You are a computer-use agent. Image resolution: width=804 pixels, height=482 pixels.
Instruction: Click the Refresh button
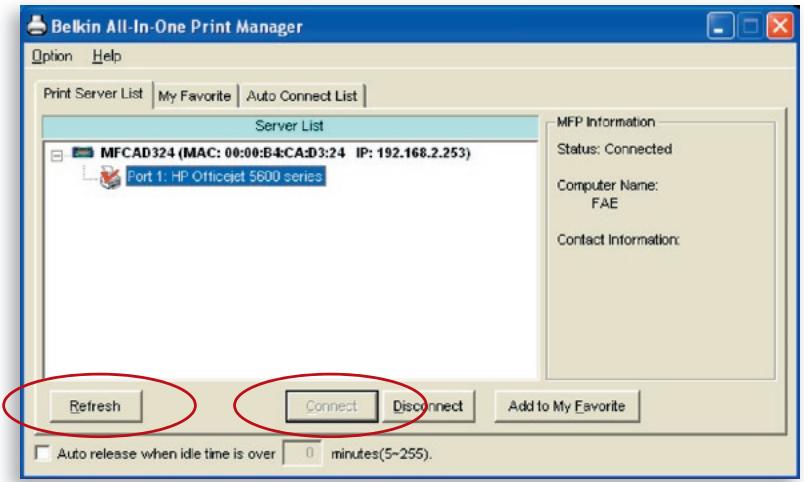[x=95, y=406]
